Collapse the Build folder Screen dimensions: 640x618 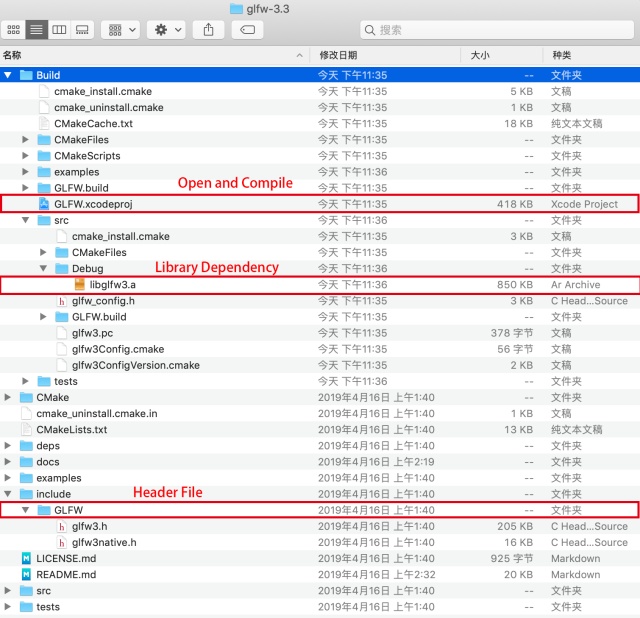point(7,75)
